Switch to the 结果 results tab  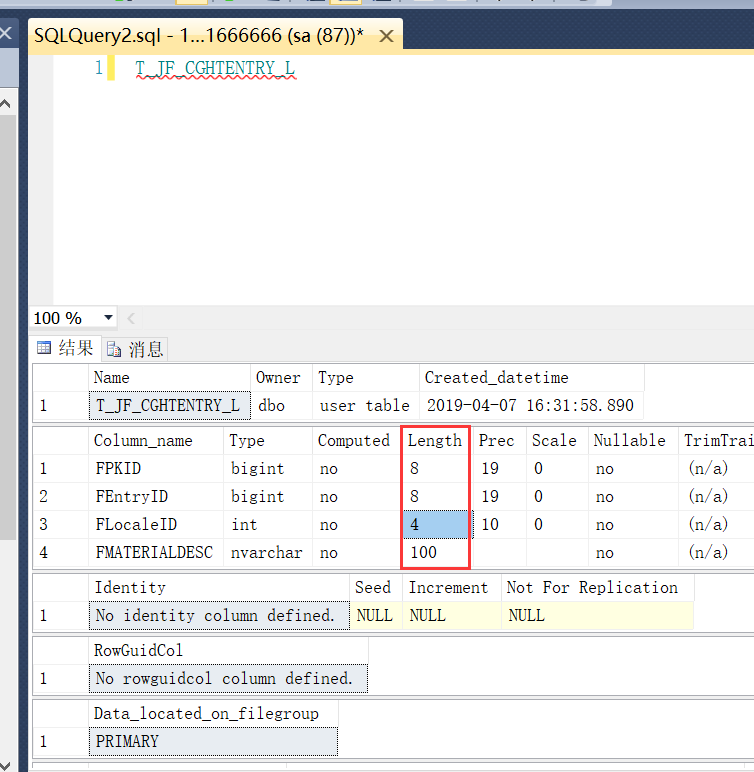point(66,349)
